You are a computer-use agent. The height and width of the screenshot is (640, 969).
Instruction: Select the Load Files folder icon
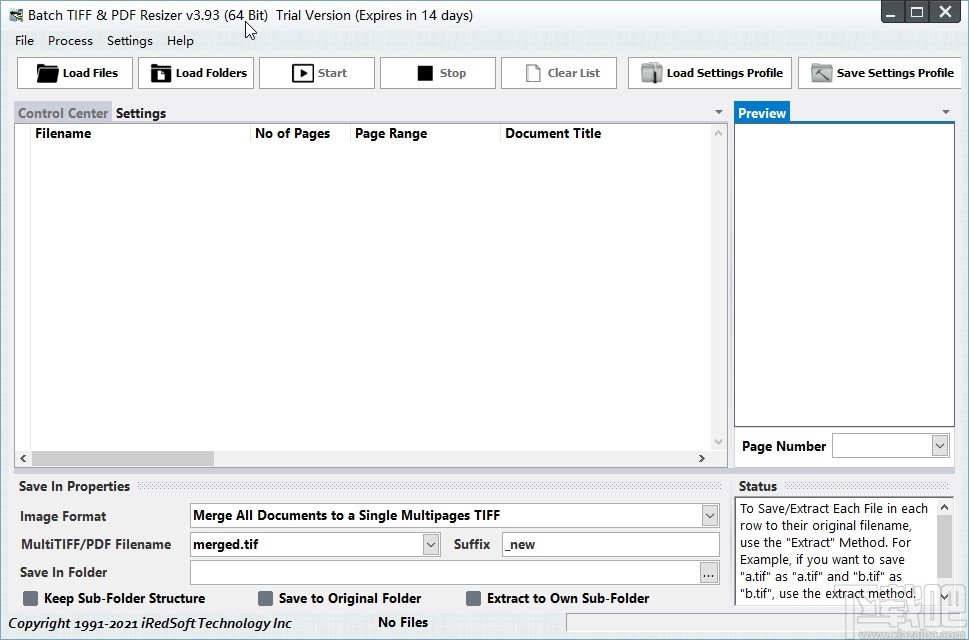pyautogui.click(x=48, y=72)
